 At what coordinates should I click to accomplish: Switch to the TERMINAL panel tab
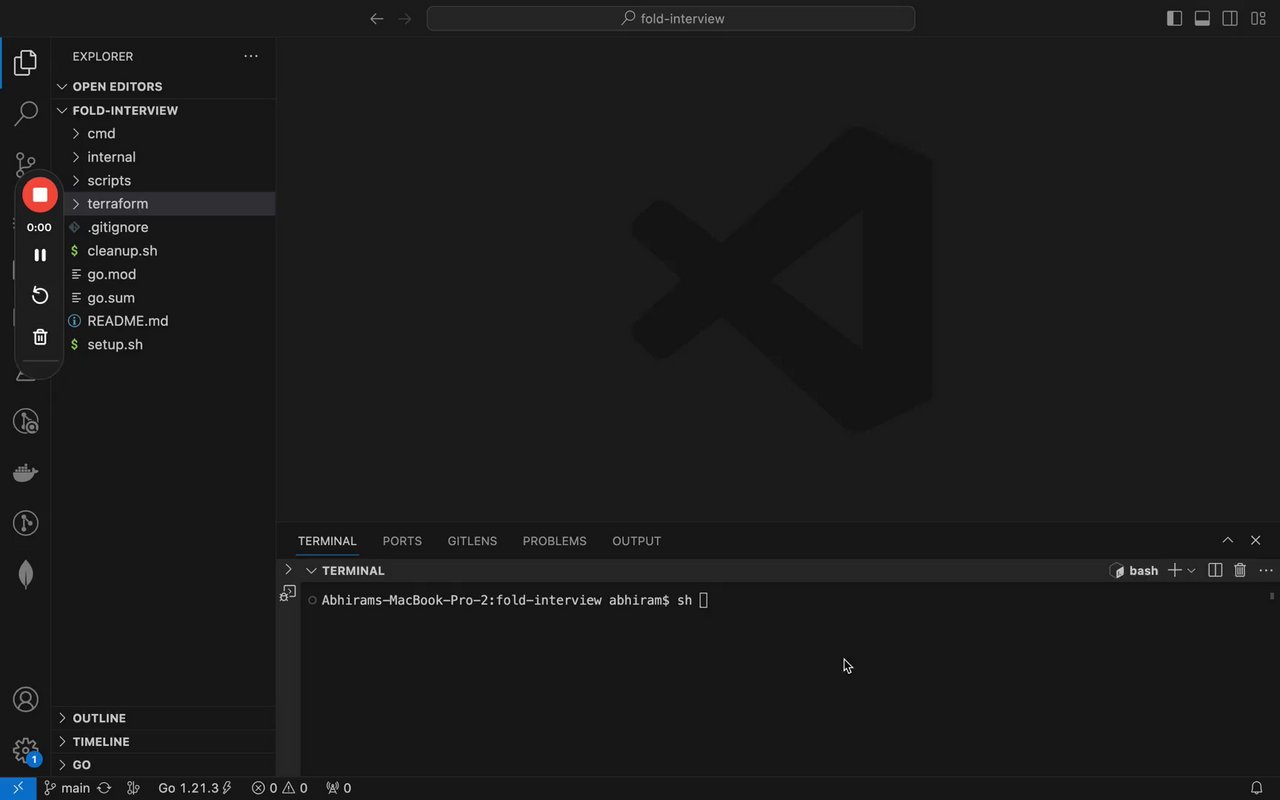pos(327,541)
